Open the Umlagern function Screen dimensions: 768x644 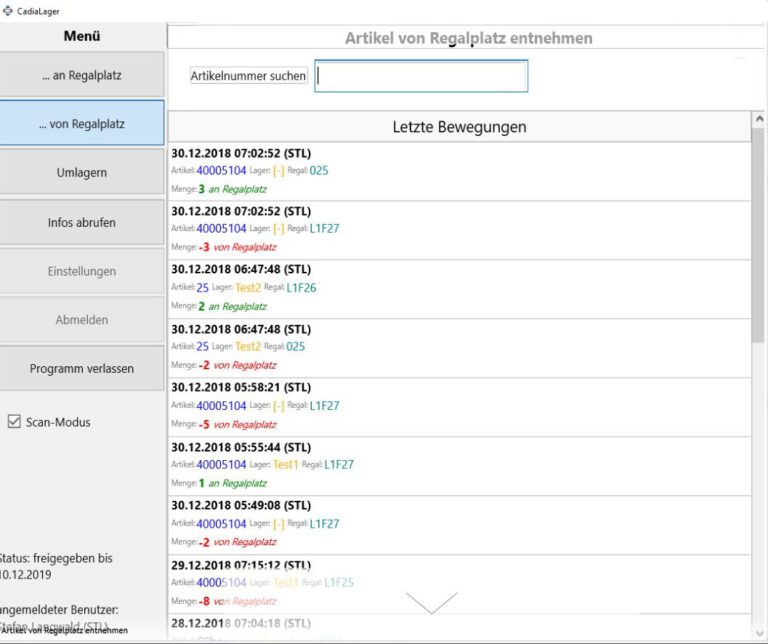click(x=82, y=173)
